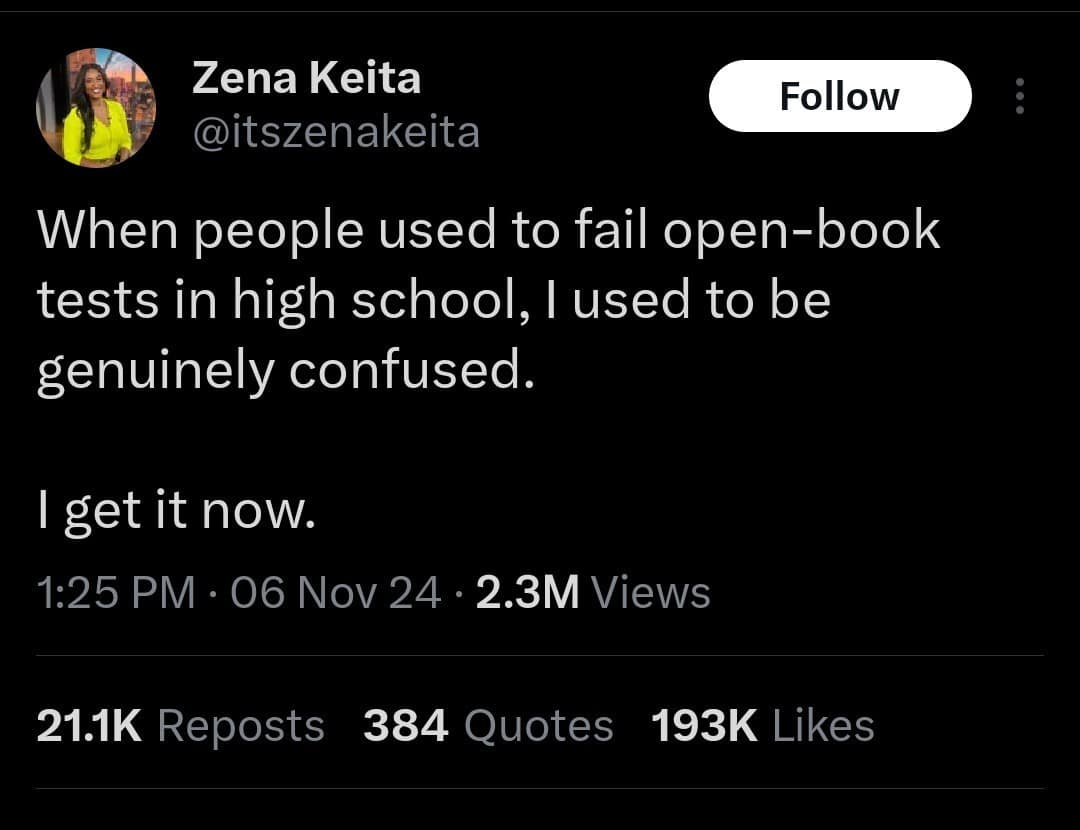View the 21.1K reposts count
1080x830 pixels.
88,726
